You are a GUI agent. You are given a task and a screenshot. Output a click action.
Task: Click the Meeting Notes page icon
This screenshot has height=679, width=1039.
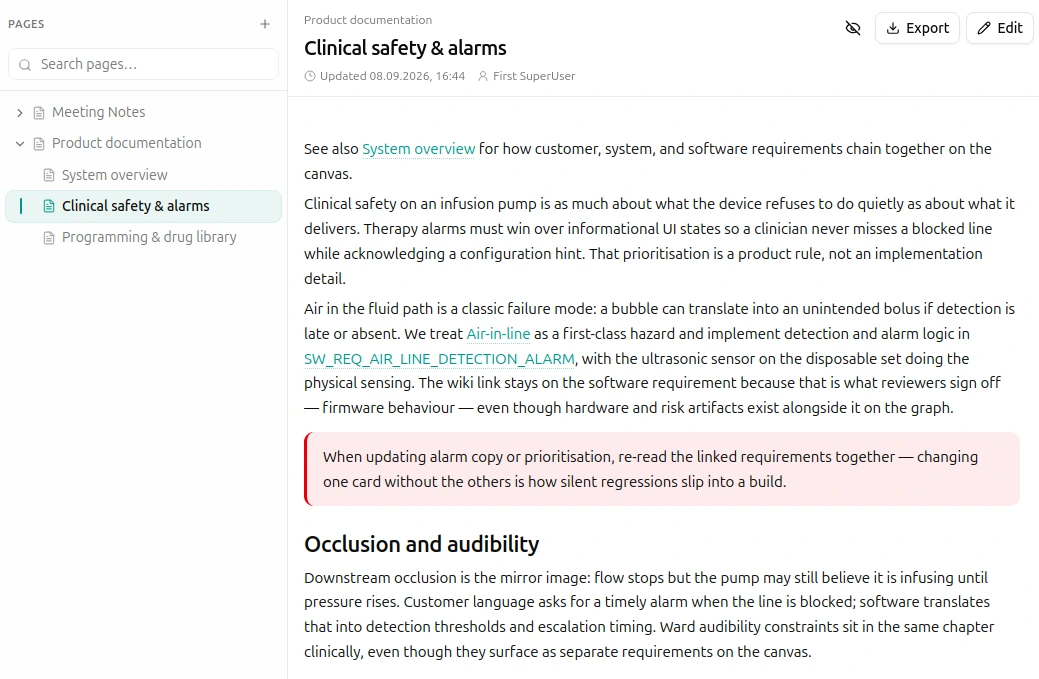point(39,113)
